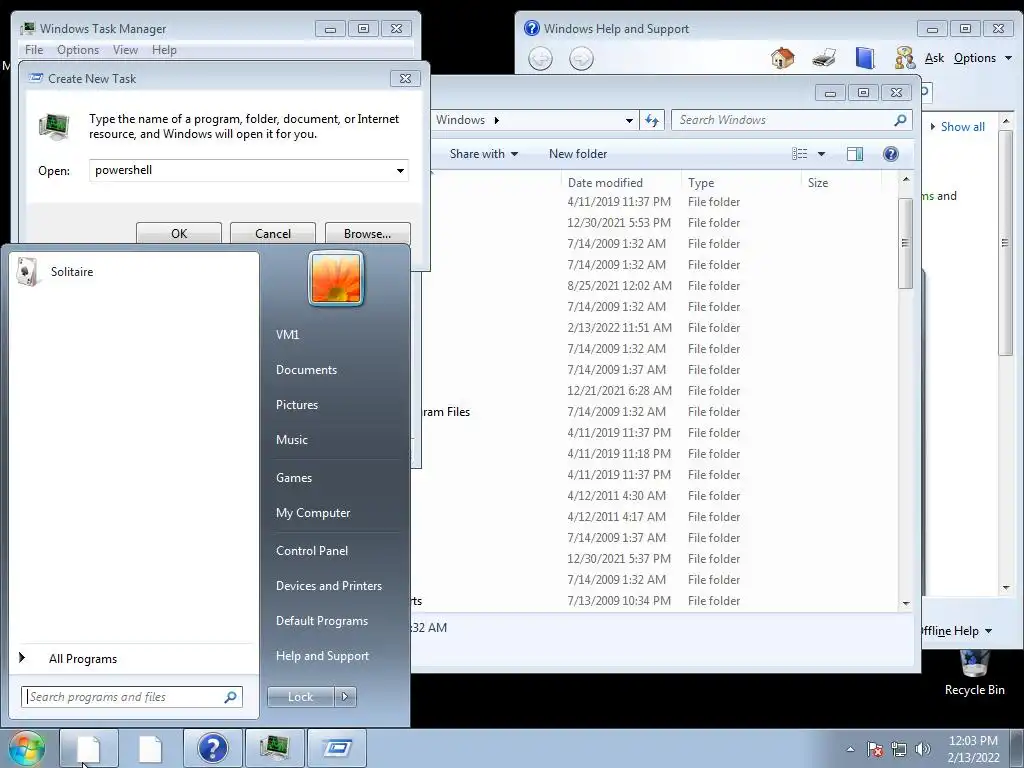Click Explorer search magnifier icon

(x=900, y=120)
